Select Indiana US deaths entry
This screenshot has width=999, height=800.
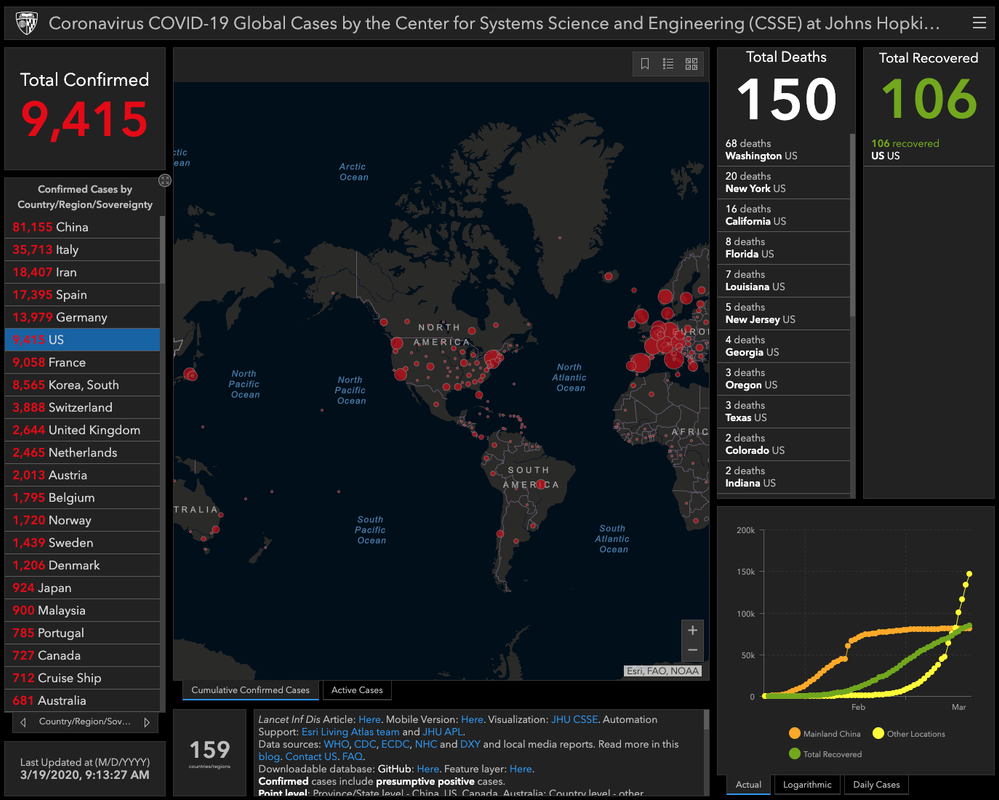784,477
